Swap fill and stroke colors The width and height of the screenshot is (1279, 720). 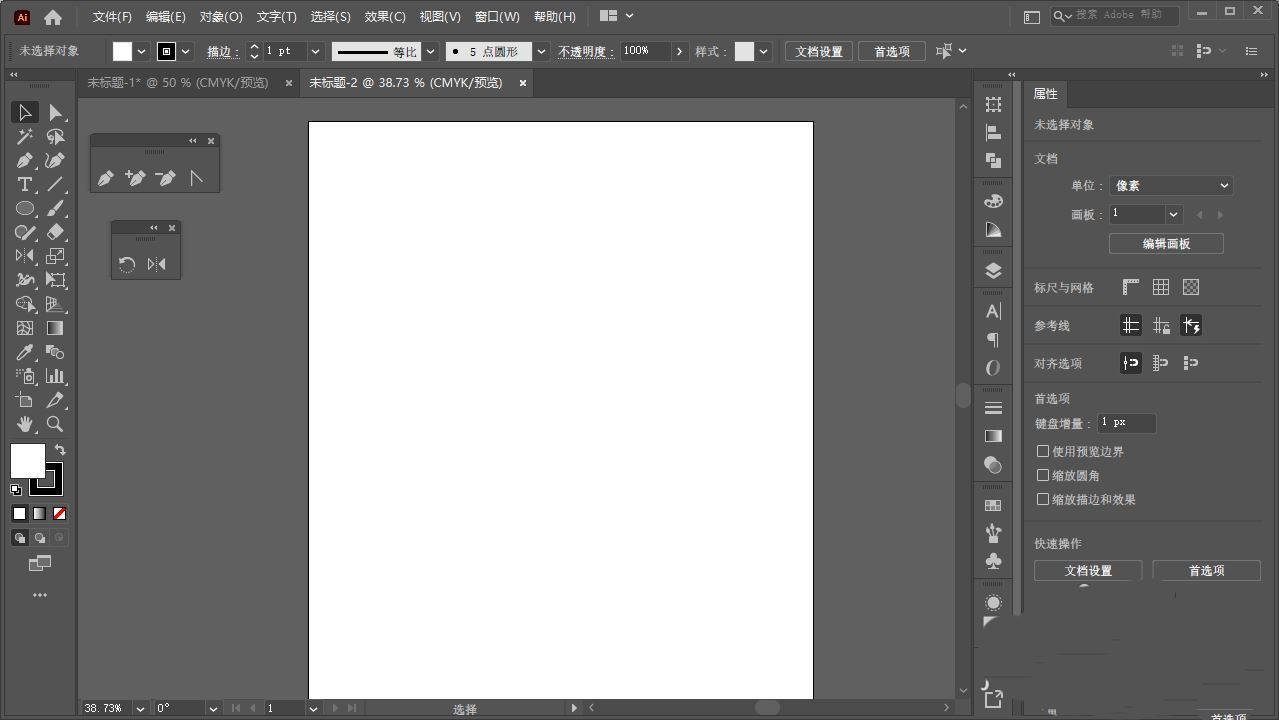(x=60, y=450)
